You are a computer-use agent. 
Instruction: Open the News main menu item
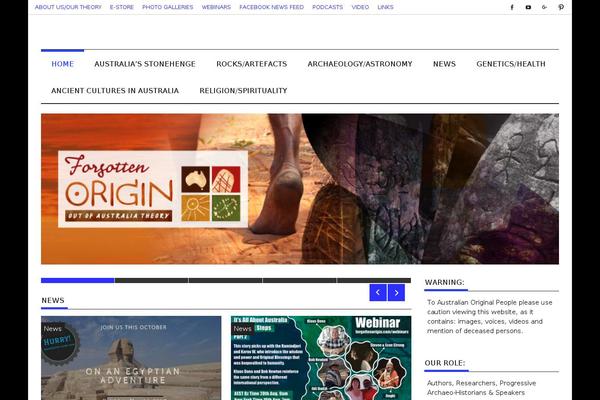pos(444,64)
